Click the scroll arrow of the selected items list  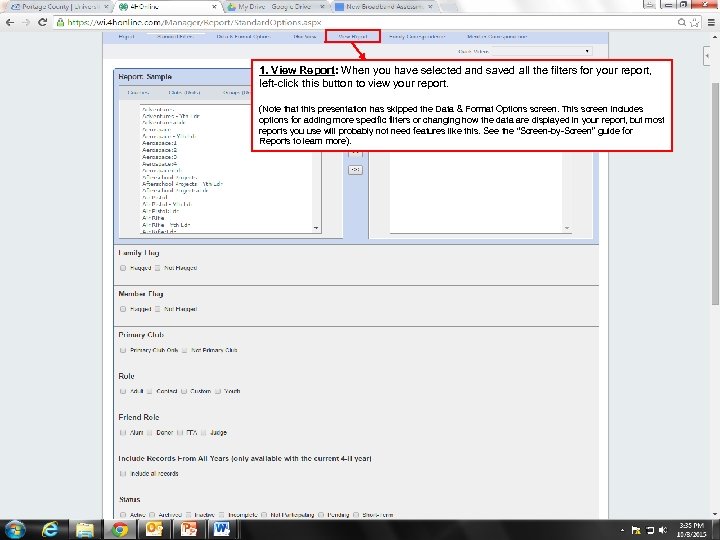(567, 228)
